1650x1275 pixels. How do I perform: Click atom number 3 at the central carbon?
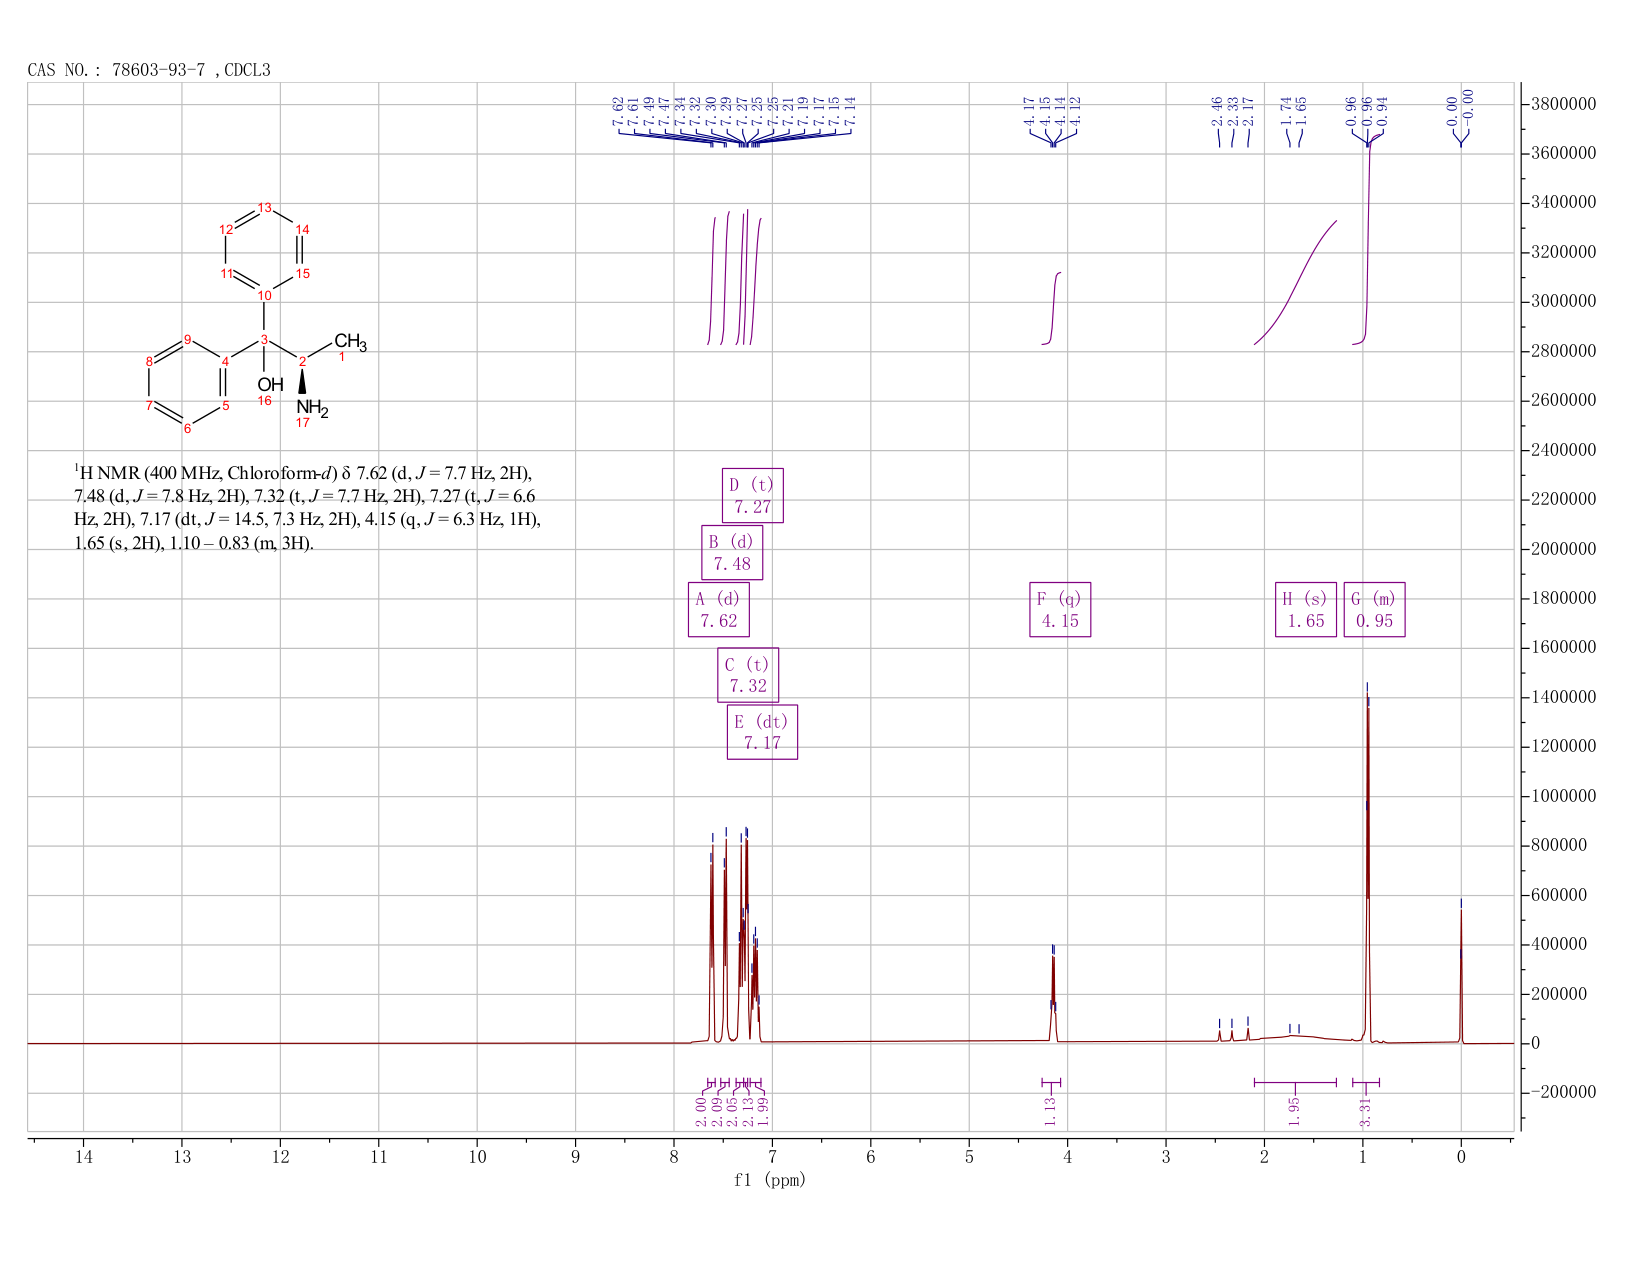264,340
